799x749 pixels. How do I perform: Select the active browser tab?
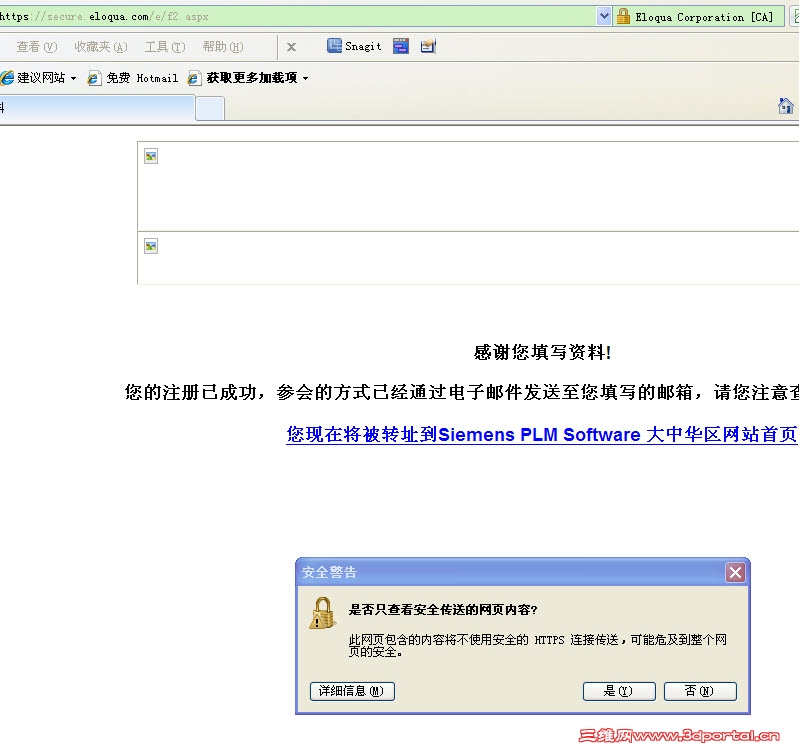pos(97,108)
